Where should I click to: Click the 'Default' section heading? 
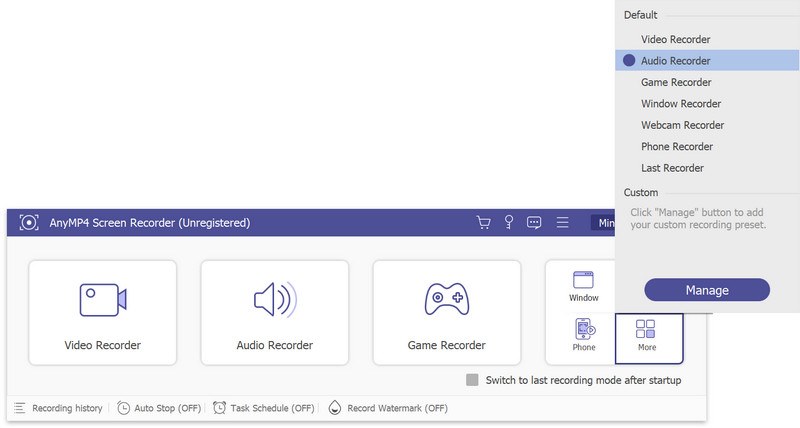coord(640,15)
